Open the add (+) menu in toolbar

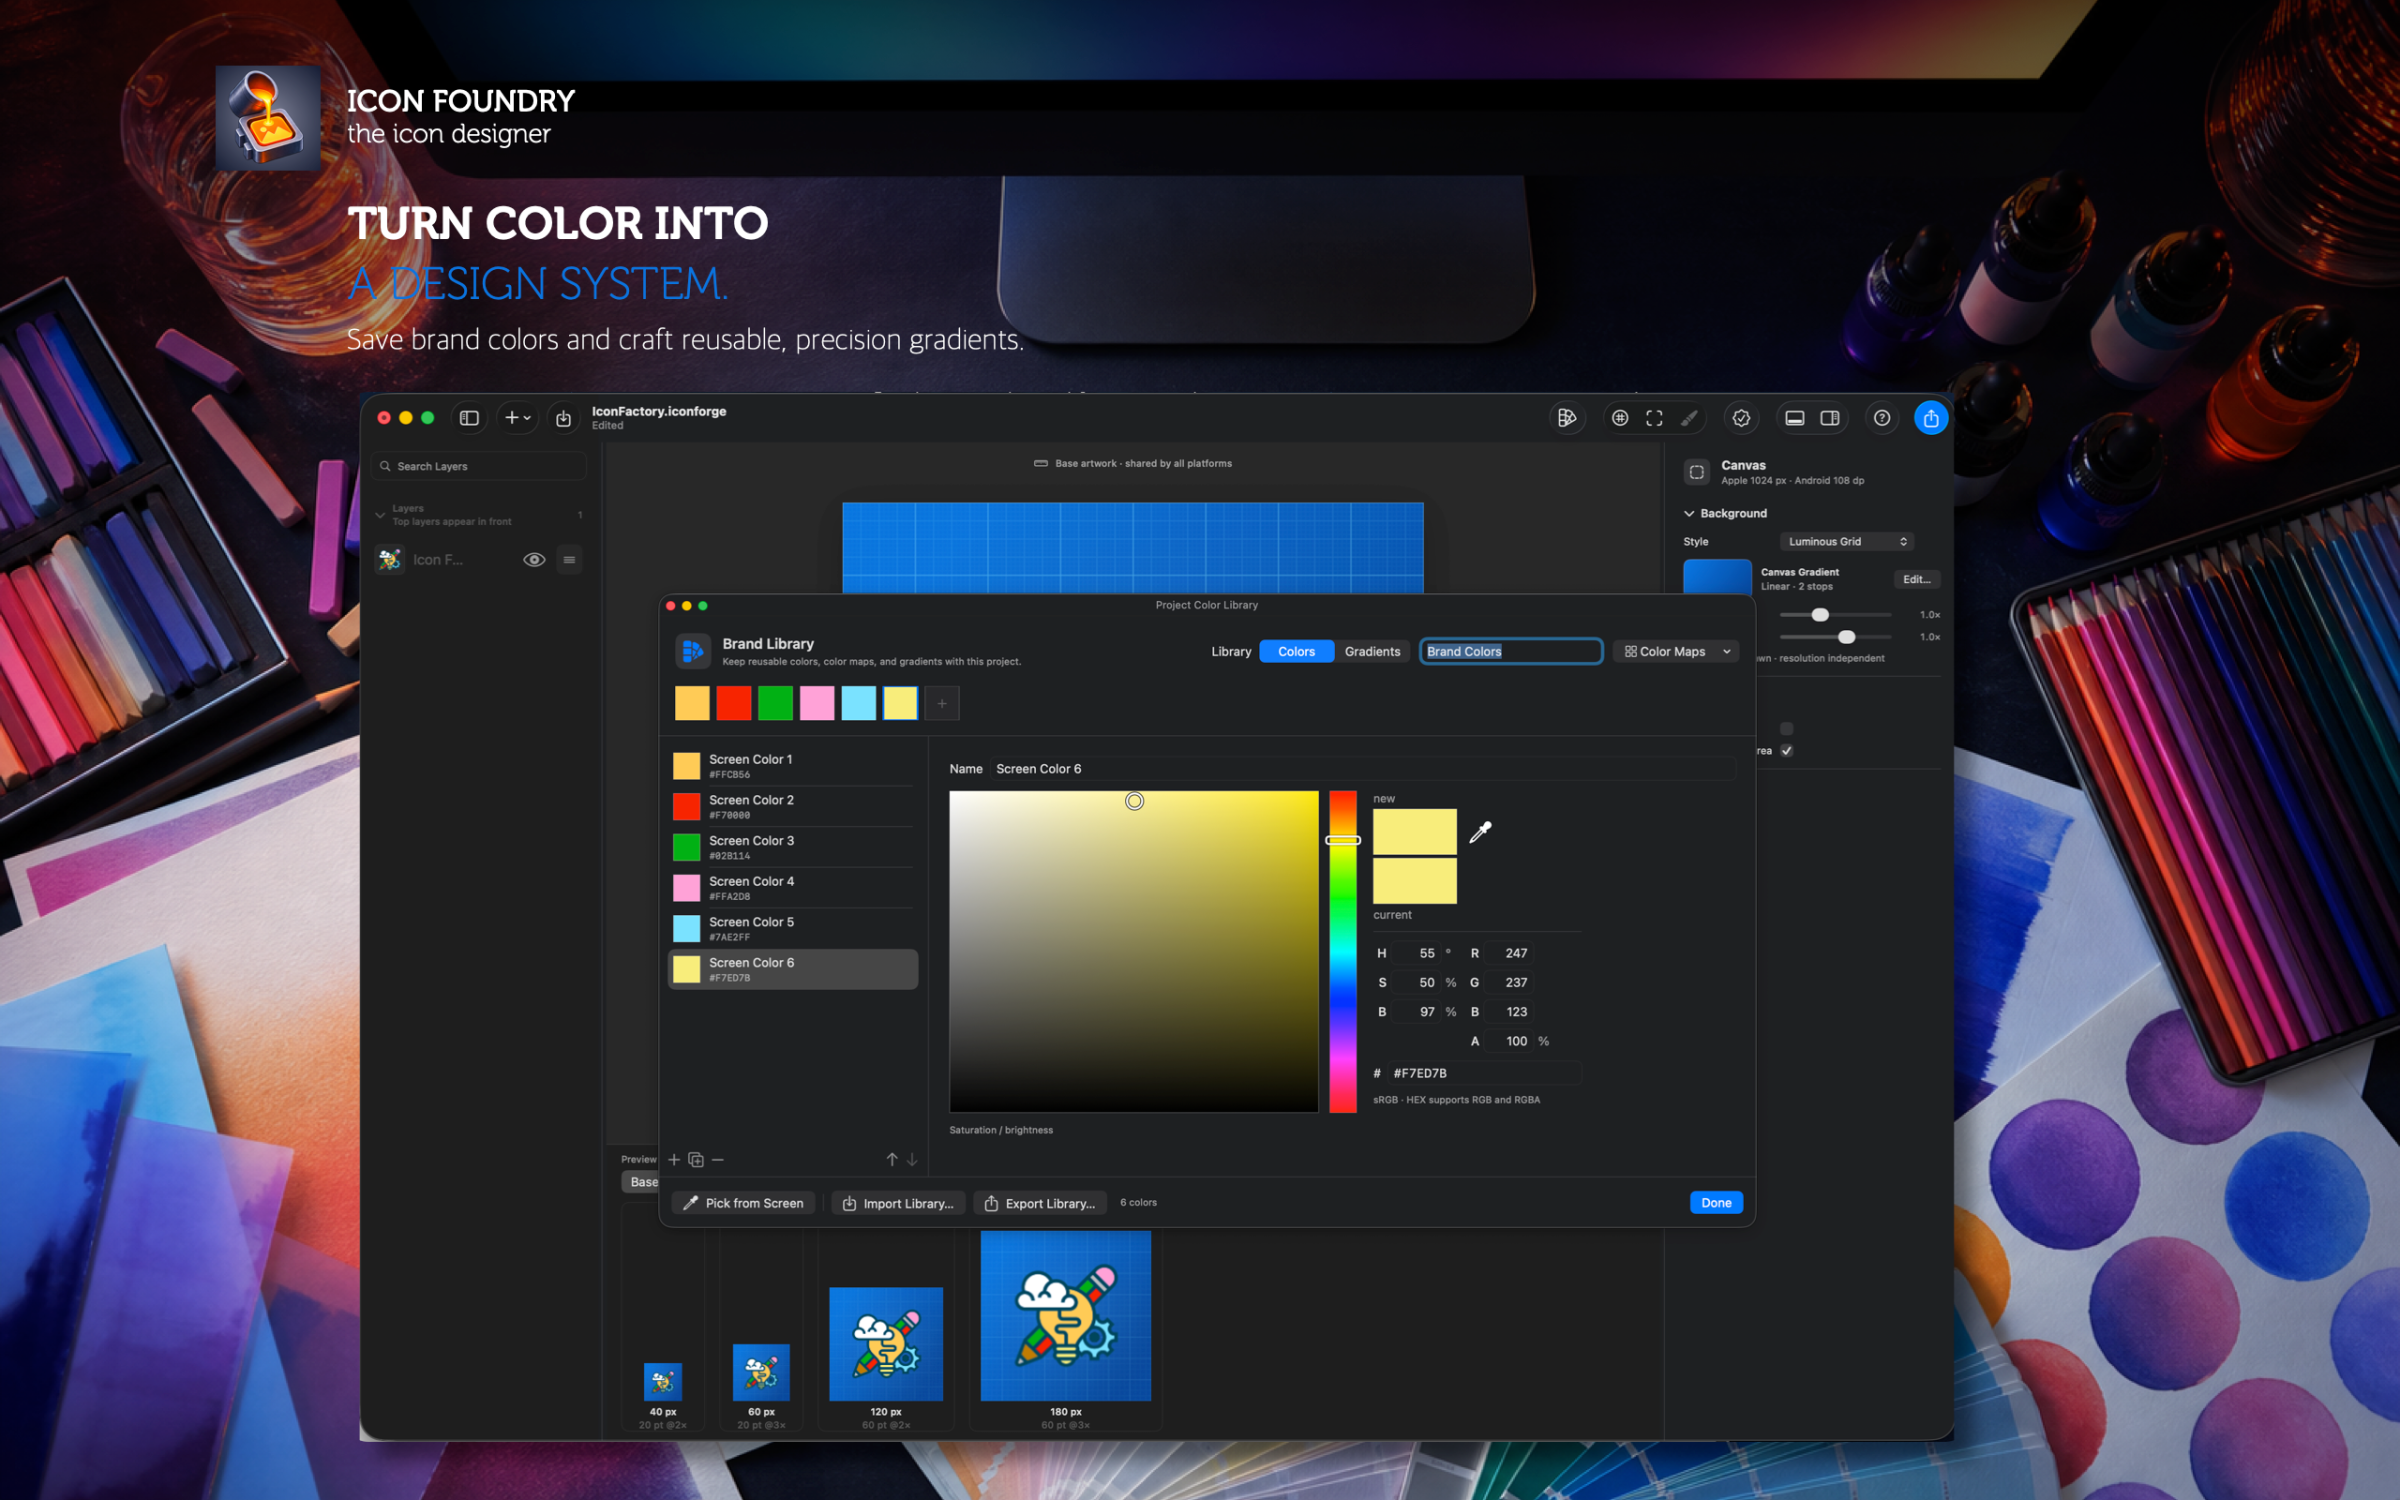tap(517, 418)
